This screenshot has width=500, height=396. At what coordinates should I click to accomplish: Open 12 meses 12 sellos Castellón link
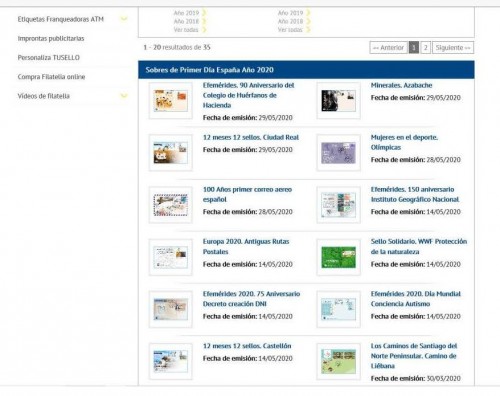pos(247,346)
